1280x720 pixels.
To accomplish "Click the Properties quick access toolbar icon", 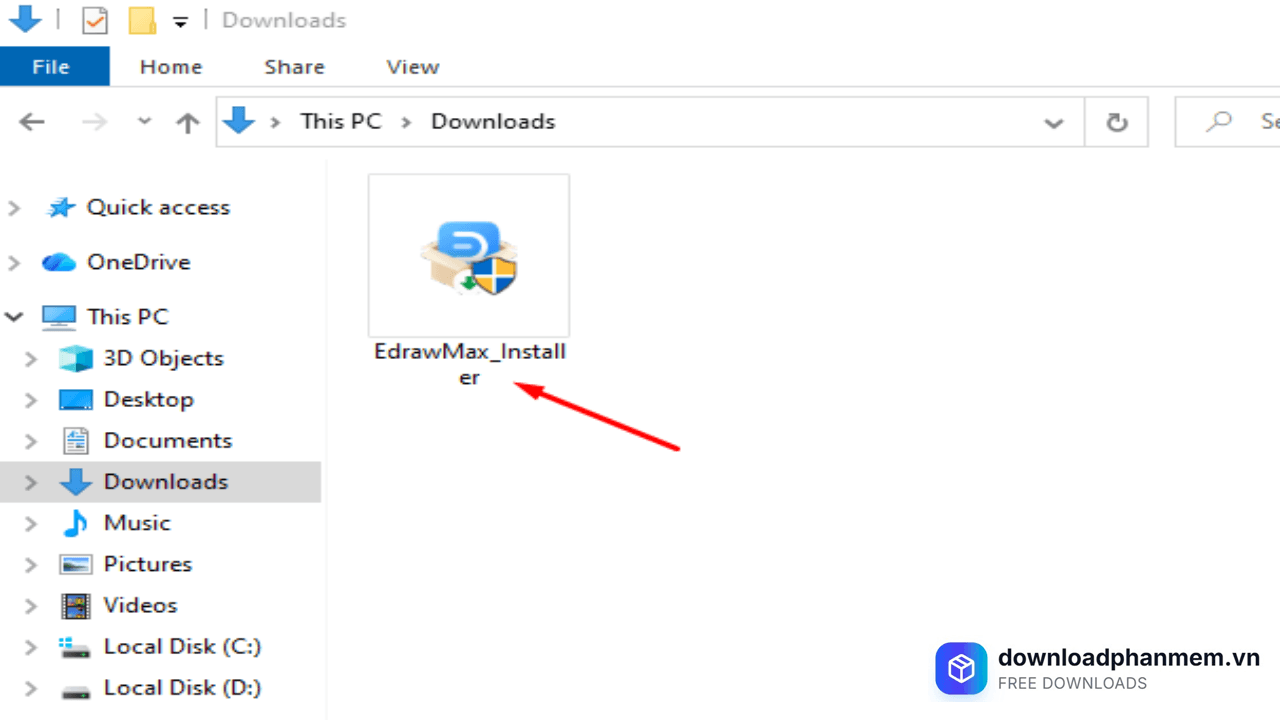I will [x=95, y=20].
